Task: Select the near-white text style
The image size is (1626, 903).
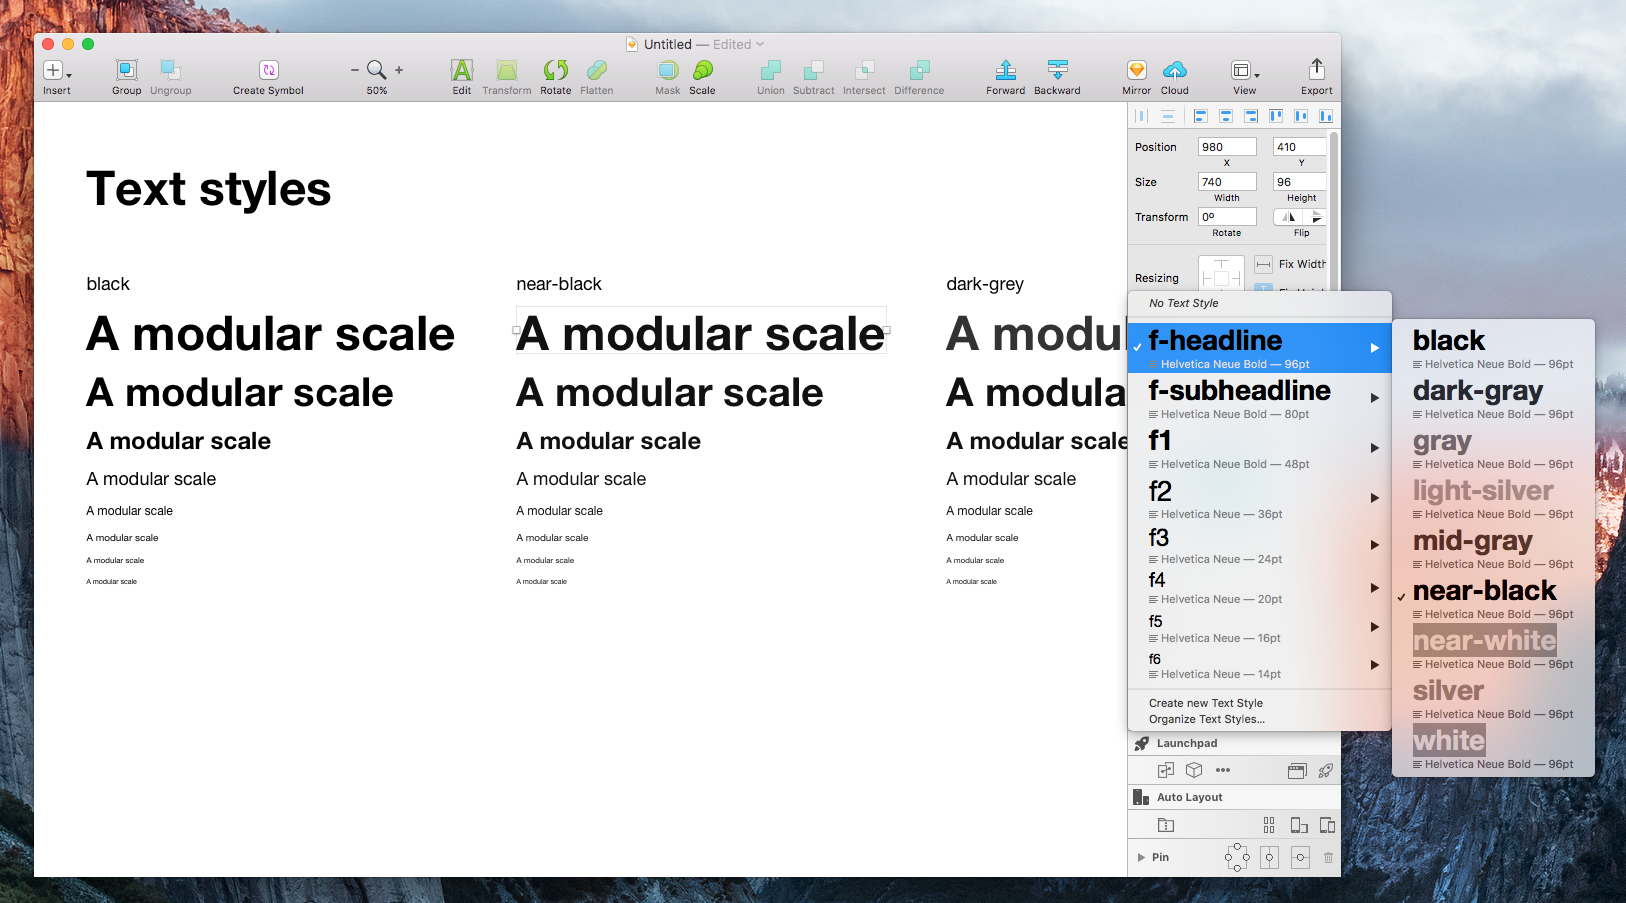Action: [1493, 647]
